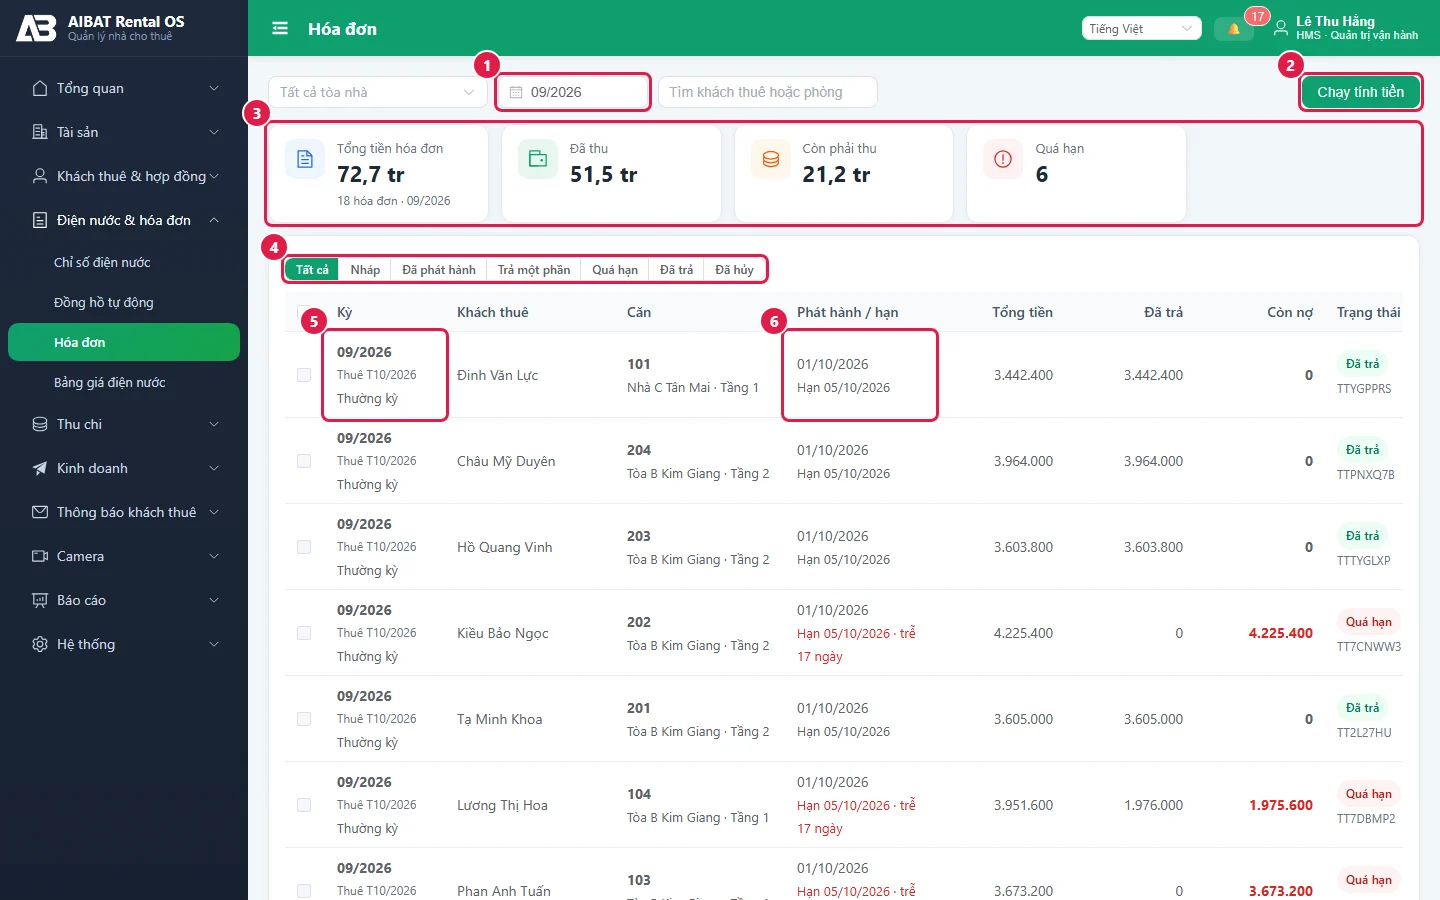Screen dimensions: 1440x900
Task: Select the checkbox for Tạ Minh Khoa's invoice
Action: [304, 719]
